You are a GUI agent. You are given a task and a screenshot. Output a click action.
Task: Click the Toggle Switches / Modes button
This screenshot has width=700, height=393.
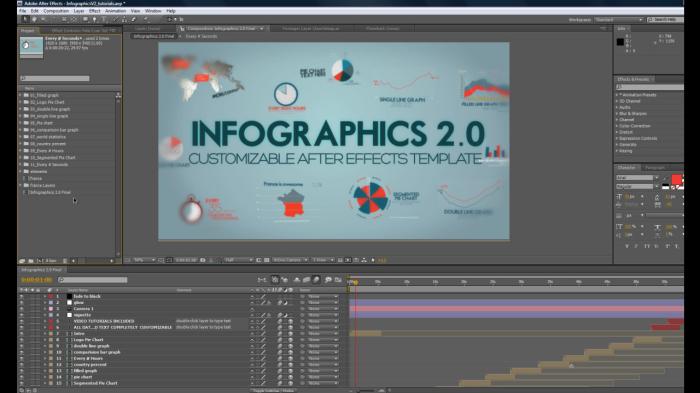click(273, 390)
